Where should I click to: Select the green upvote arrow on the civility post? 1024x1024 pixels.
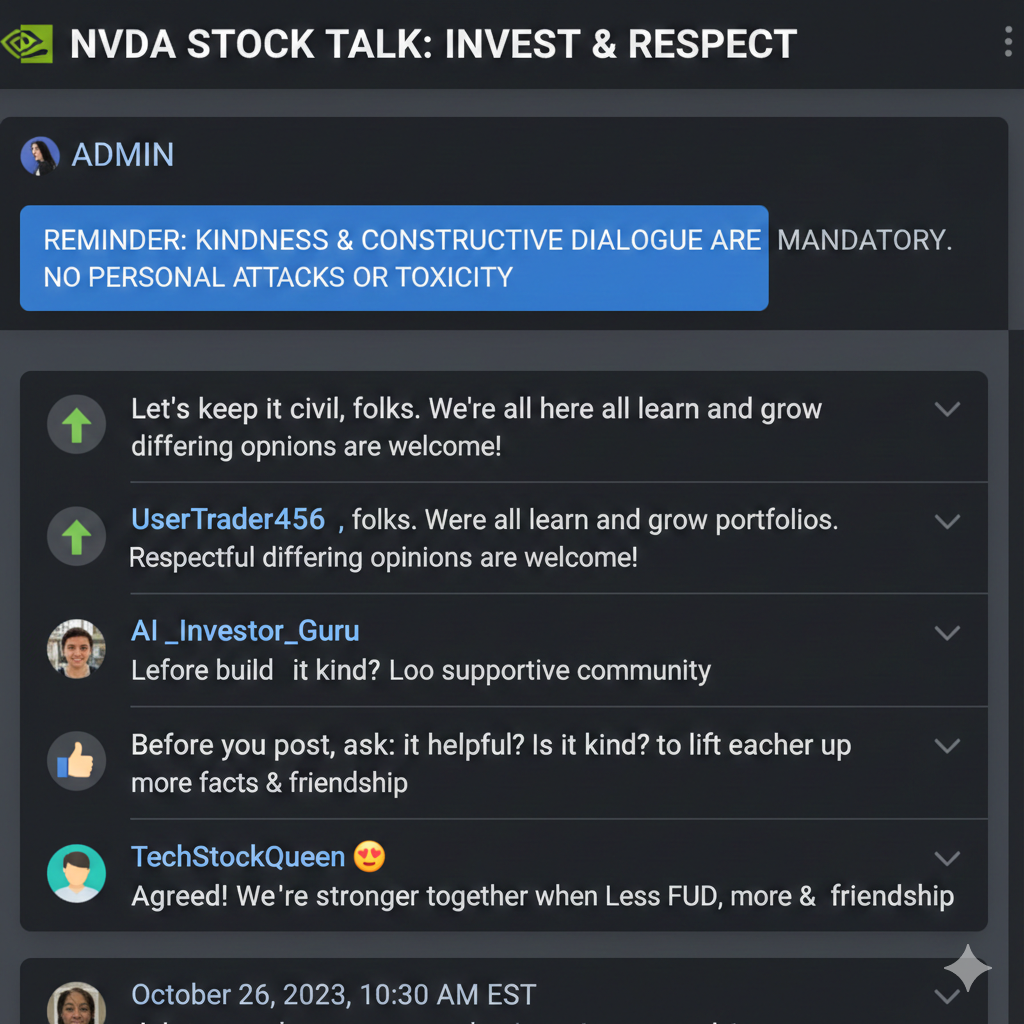[x=76, y=424]
